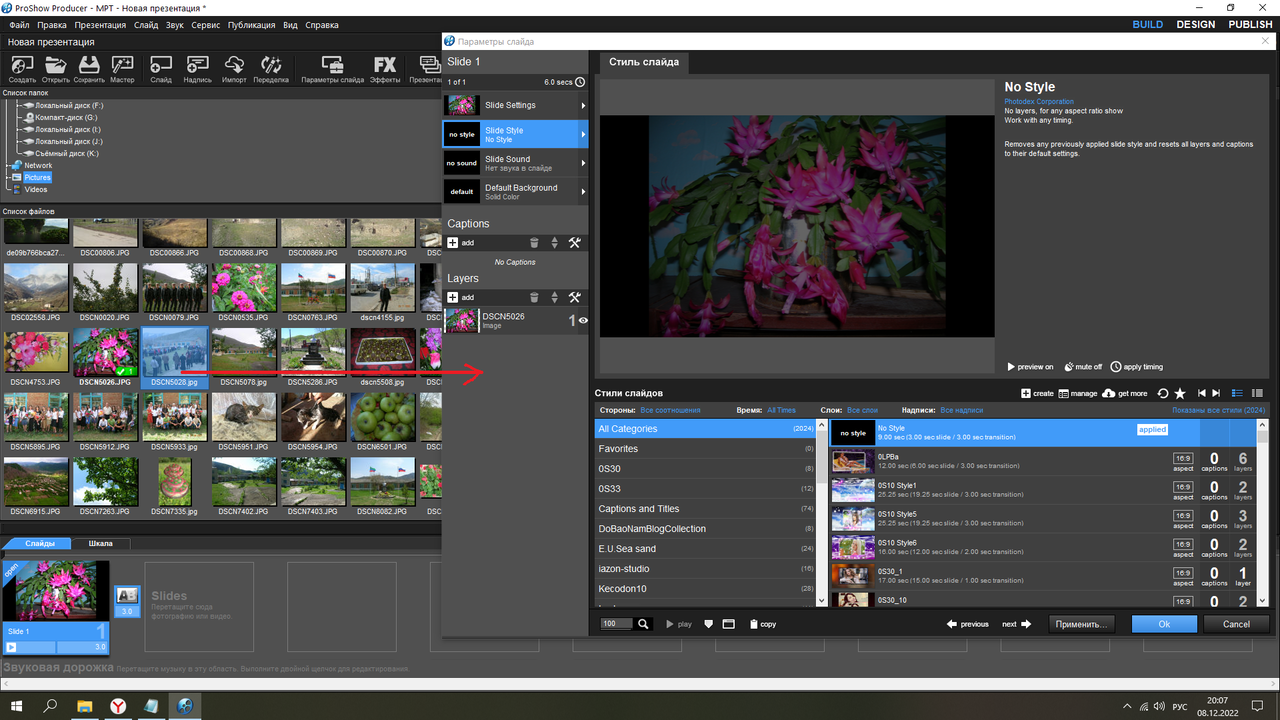The height and width of the screenshot is (720, 1280).
Task: Open the tools wrench icon in Captions section
Action: [x=574, y=243]
